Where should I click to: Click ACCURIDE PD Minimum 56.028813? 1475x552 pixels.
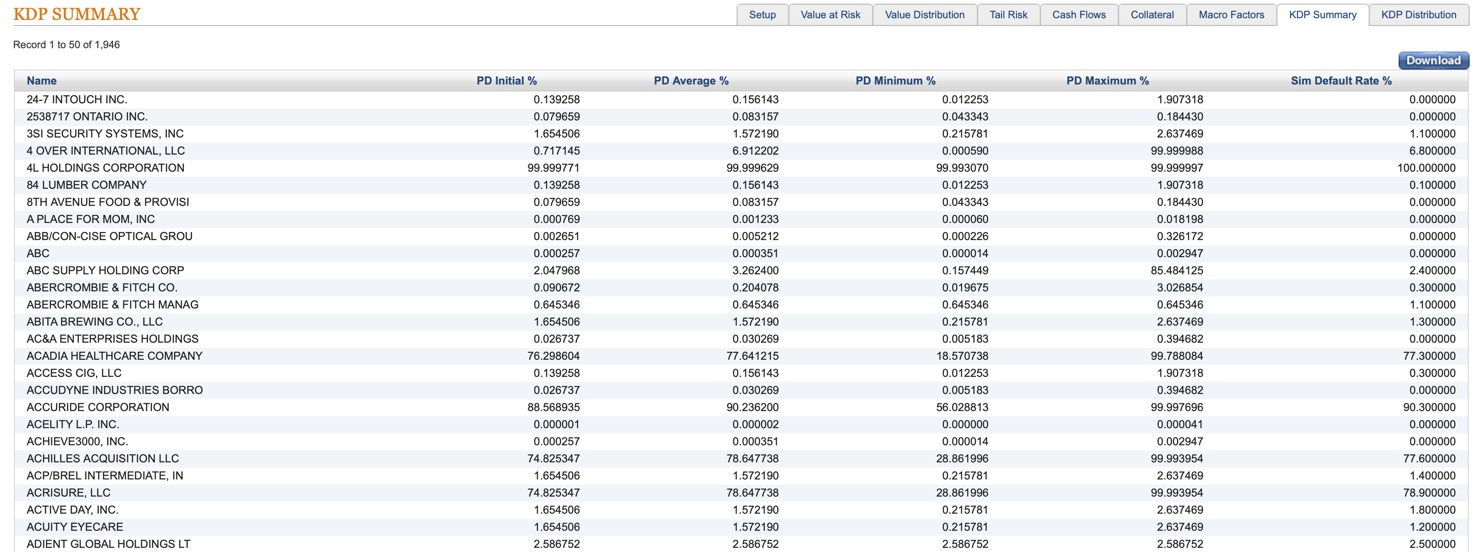962,407
